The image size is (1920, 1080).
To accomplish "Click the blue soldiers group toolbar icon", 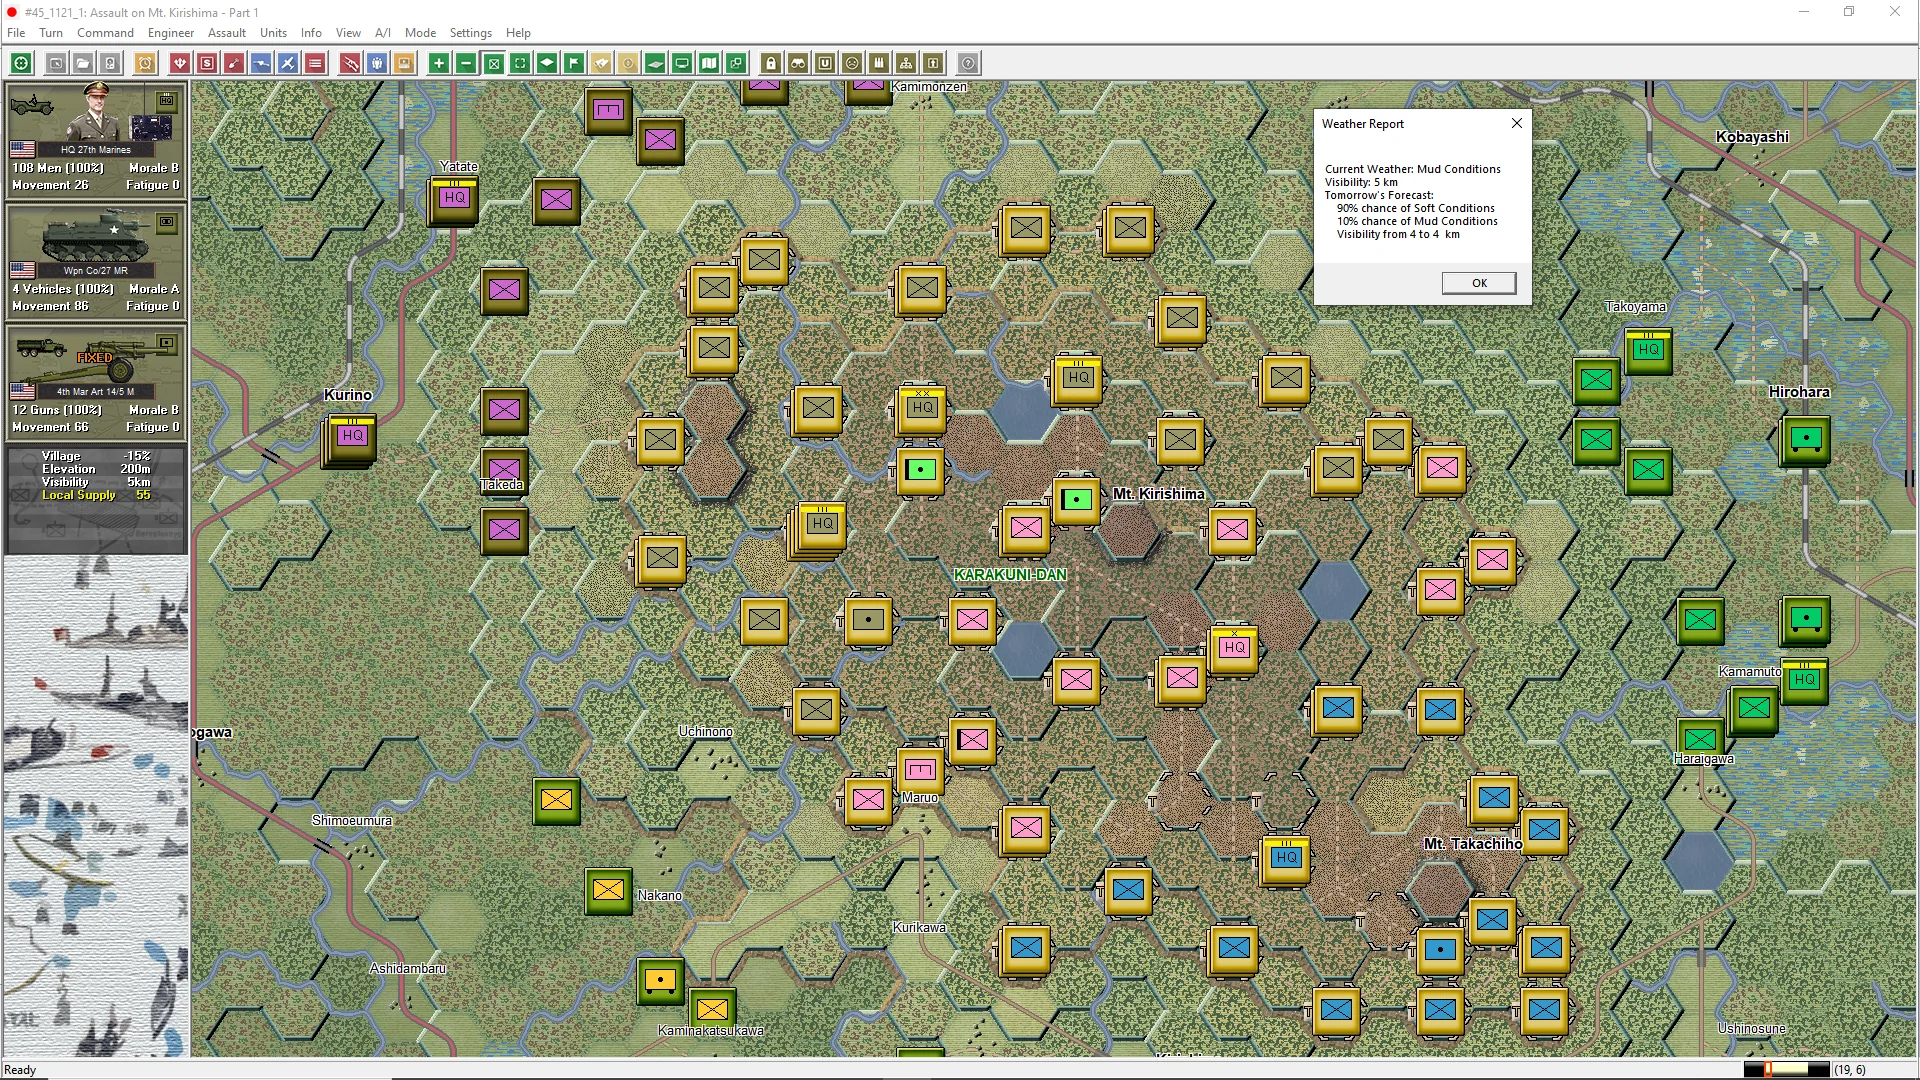I will 377,64.
